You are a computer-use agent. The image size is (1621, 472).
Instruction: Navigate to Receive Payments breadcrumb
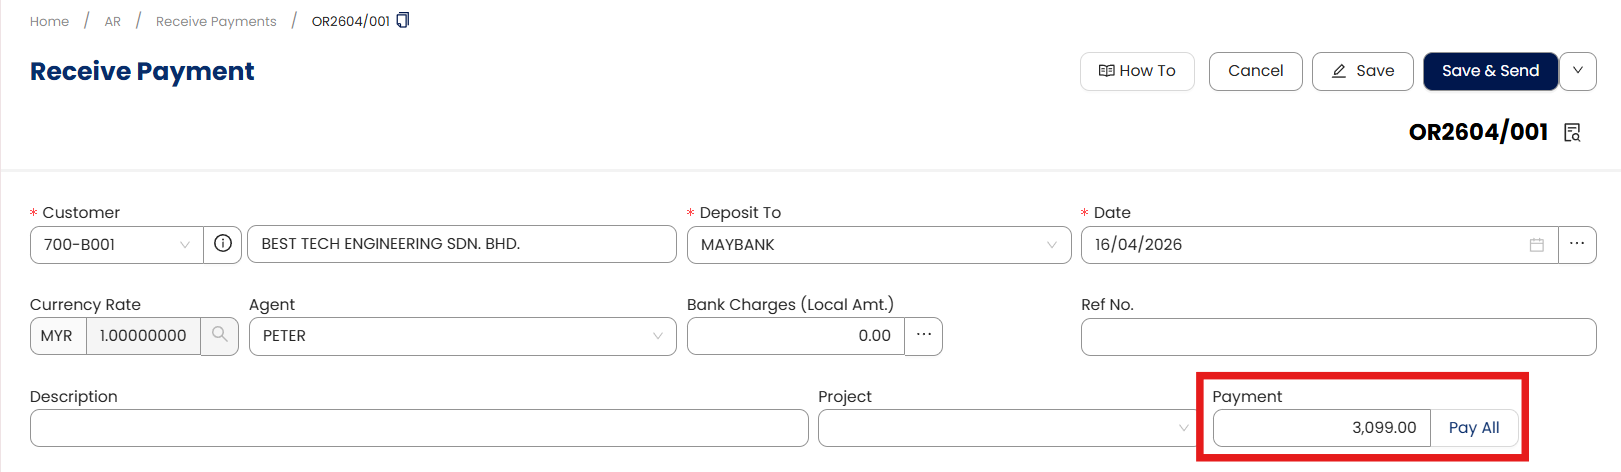coord(216,21)
